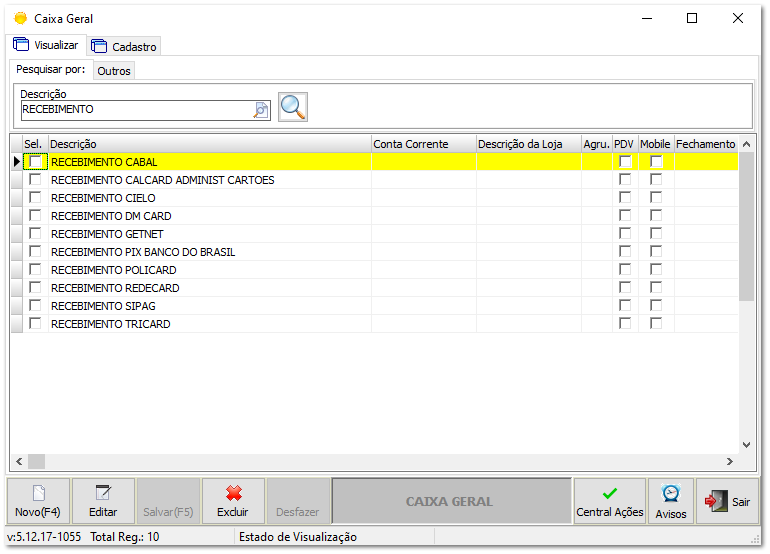Switch to the Cadastro tab
The height and width of the screenshot is (554, 770).
[124, 47]
